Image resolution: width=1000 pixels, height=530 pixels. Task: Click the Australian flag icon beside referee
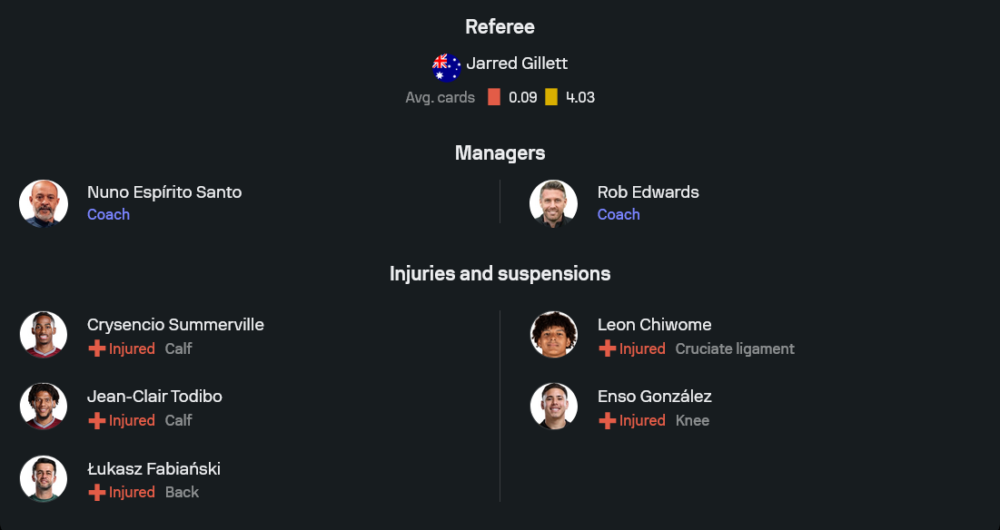click(446, 67)
